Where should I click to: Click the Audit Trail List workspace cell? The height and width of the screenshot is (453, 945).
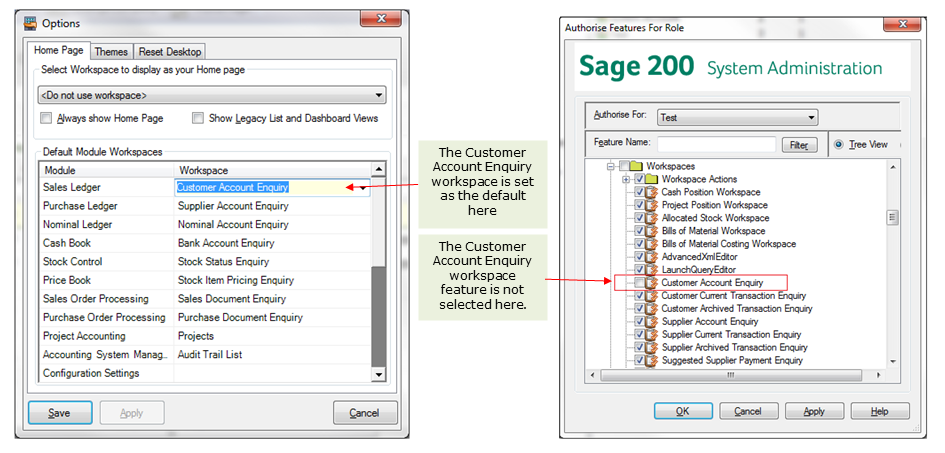272,355
